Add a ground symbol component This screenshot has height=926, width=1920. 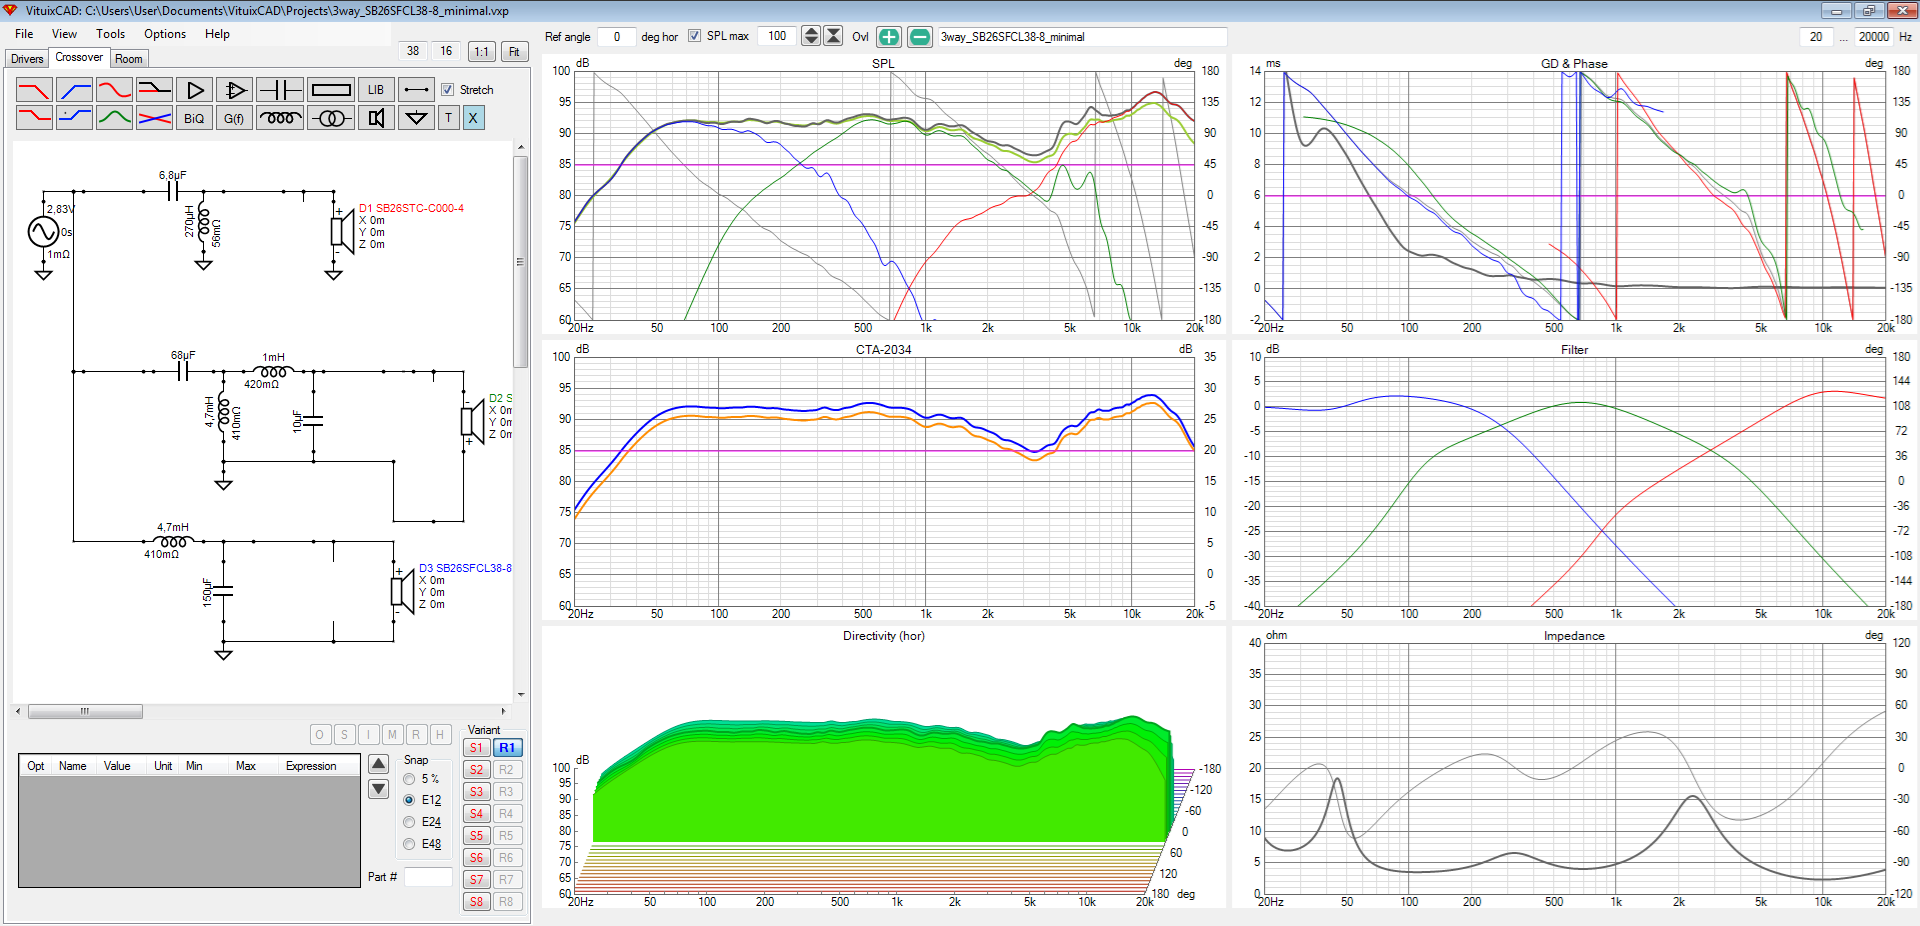pyautogui.click(x=417, y=118)
